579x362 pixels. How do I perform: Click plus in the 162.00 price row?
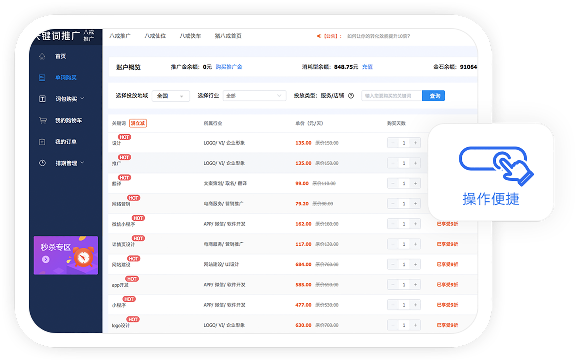point(415,224)
